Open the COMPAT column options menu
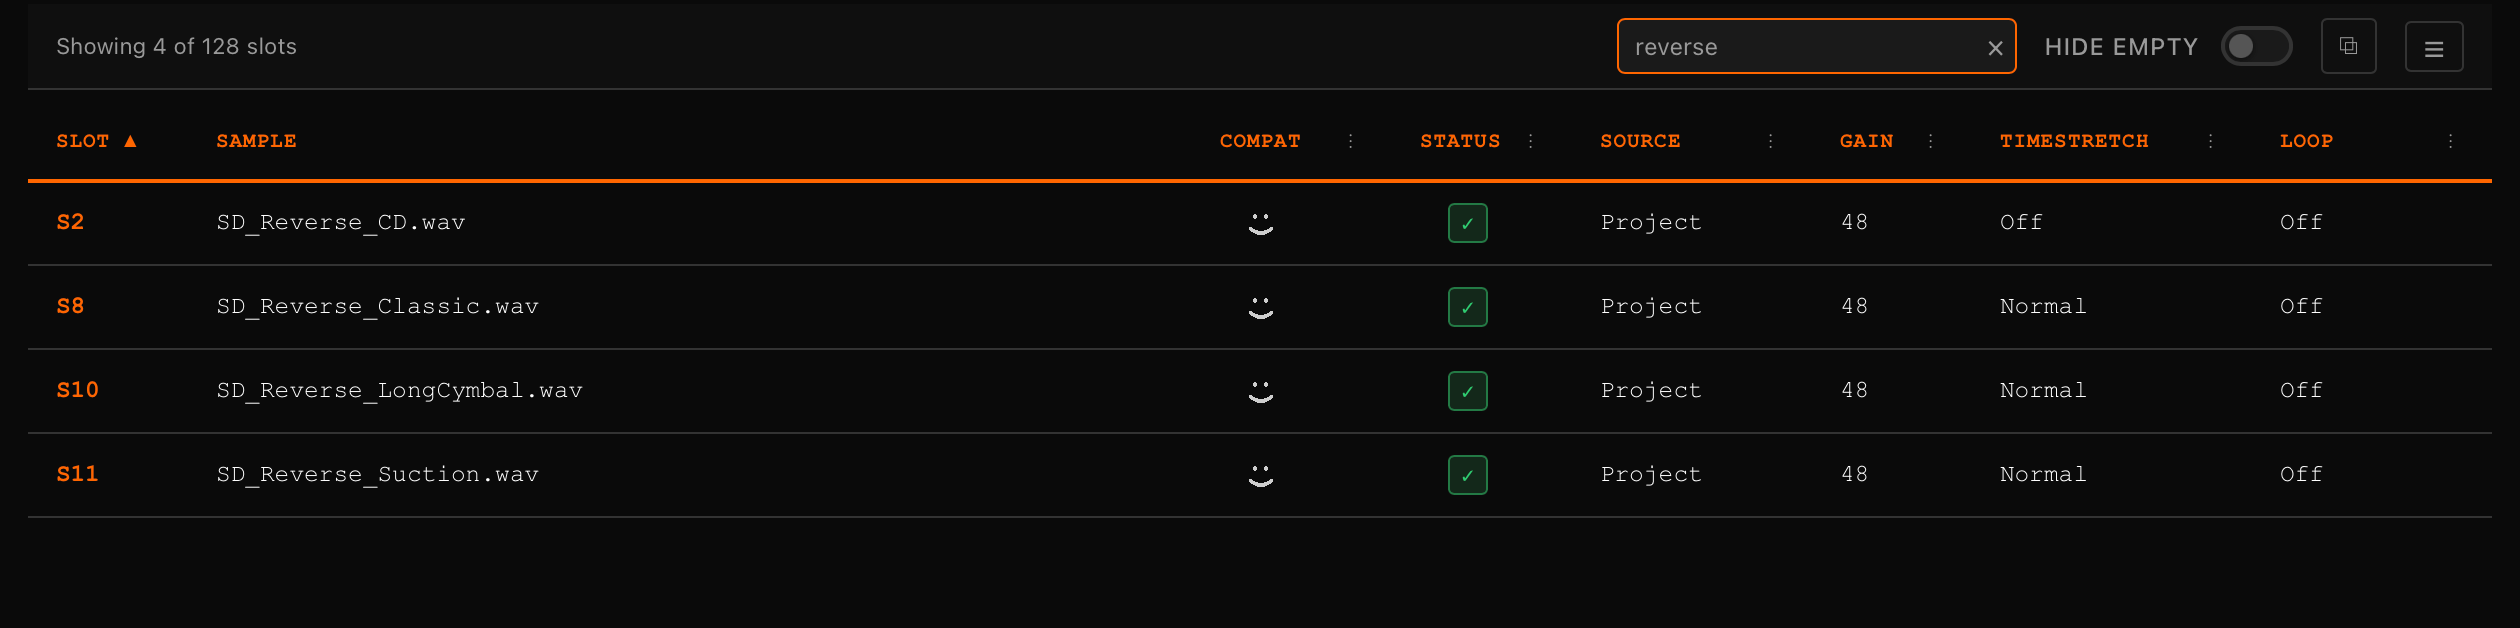Screen dimensions: 2520x628 coord(1351,141)
